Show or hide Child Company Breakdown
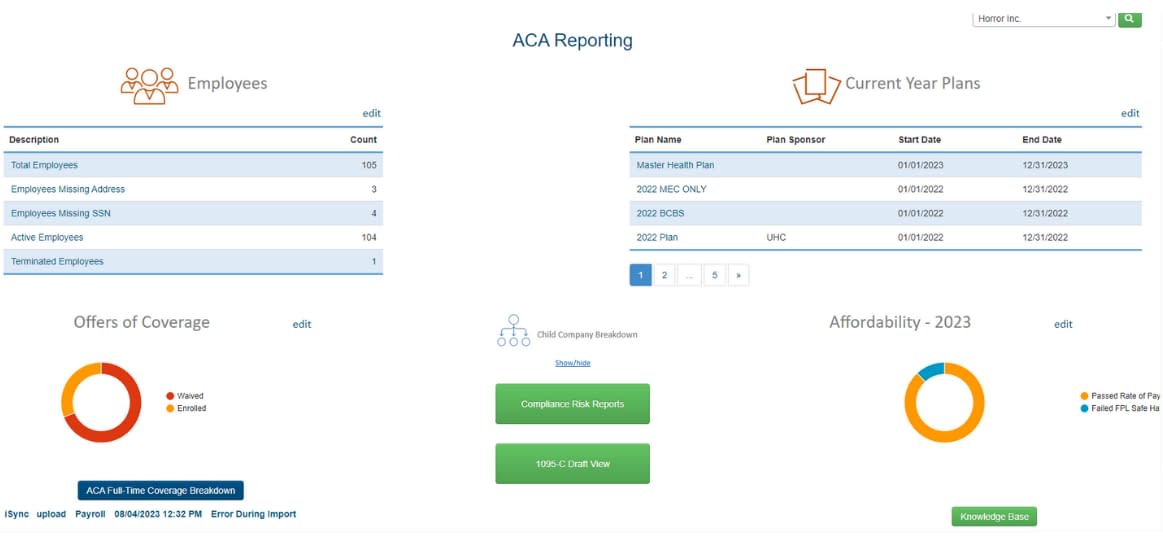This screenshot has width=1163, height=547. coord(572,363)
